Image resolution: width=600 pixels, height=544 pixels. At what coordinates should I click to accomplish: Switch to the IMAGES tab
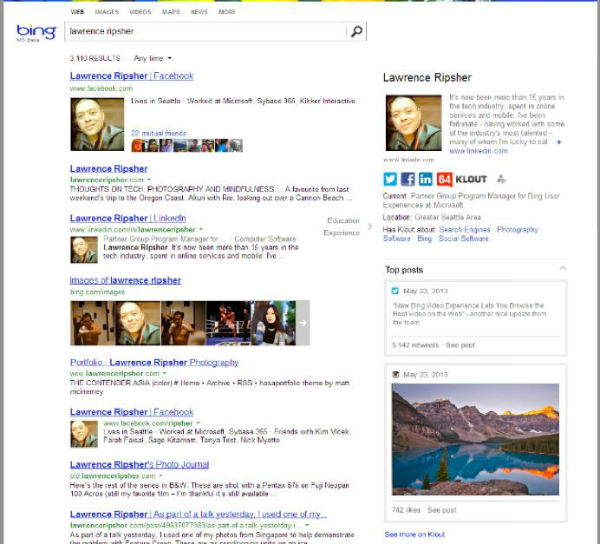(107, 12)
